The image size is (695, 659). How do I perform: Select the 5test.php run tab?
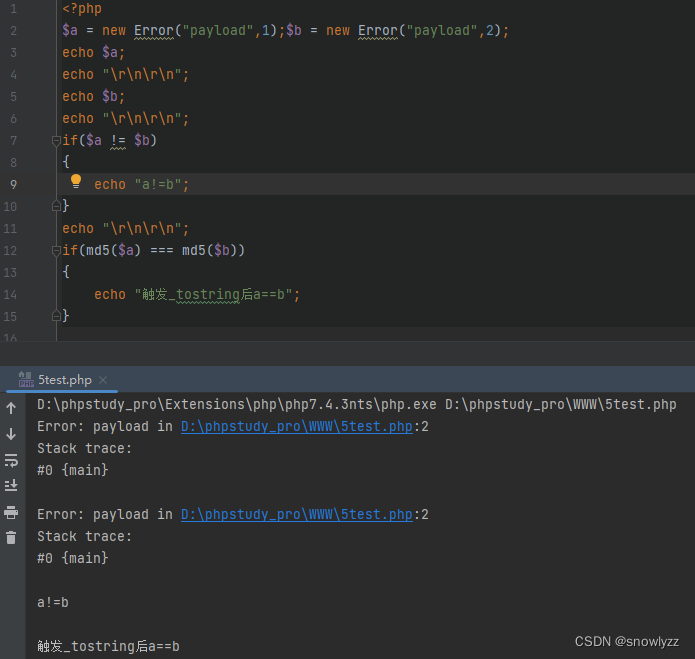62,380
